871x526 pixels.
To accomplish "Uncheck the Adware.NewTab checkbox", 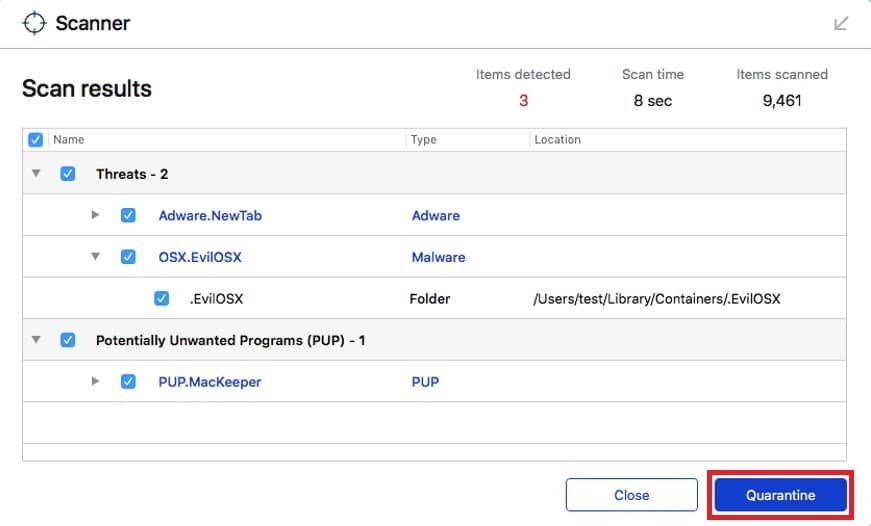I will tap(128, 216).
